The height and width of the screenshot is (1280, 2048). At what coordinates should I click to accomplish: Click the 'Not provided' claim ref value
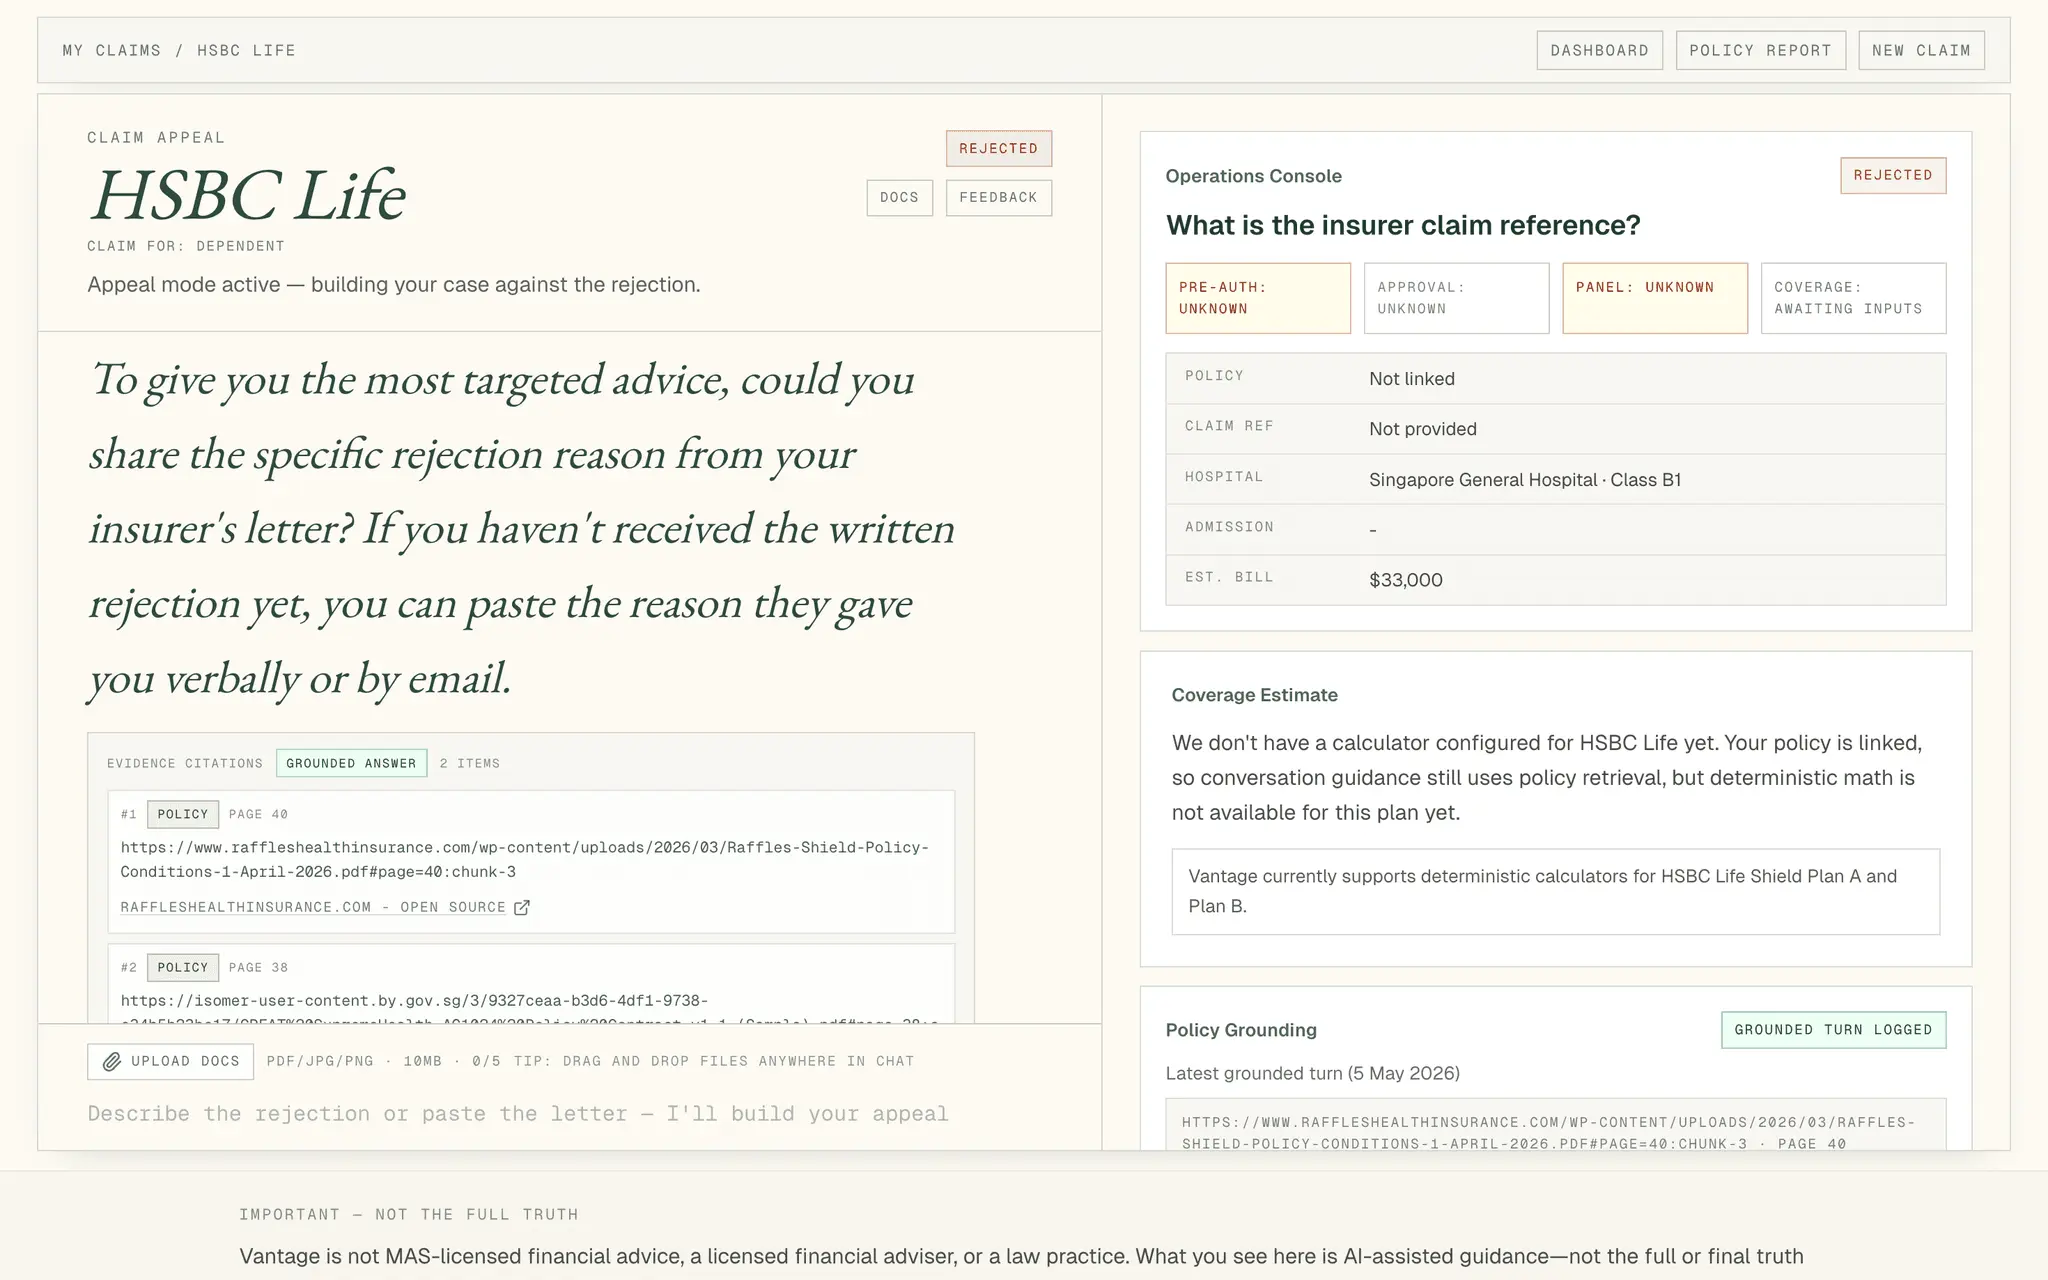(1422, 429)
